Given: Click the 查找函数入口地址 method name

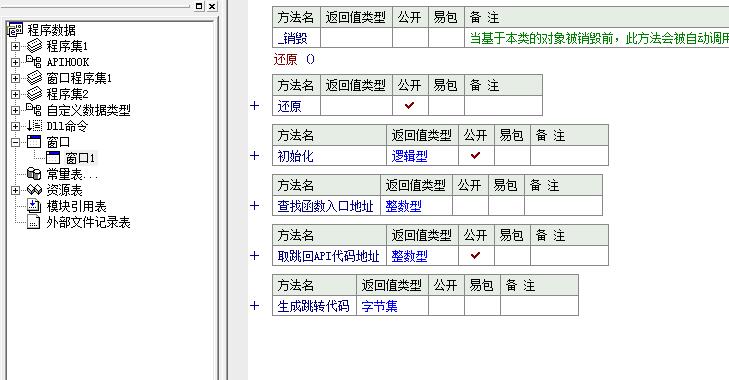Looking at the screenshot, I should [325, 206].
